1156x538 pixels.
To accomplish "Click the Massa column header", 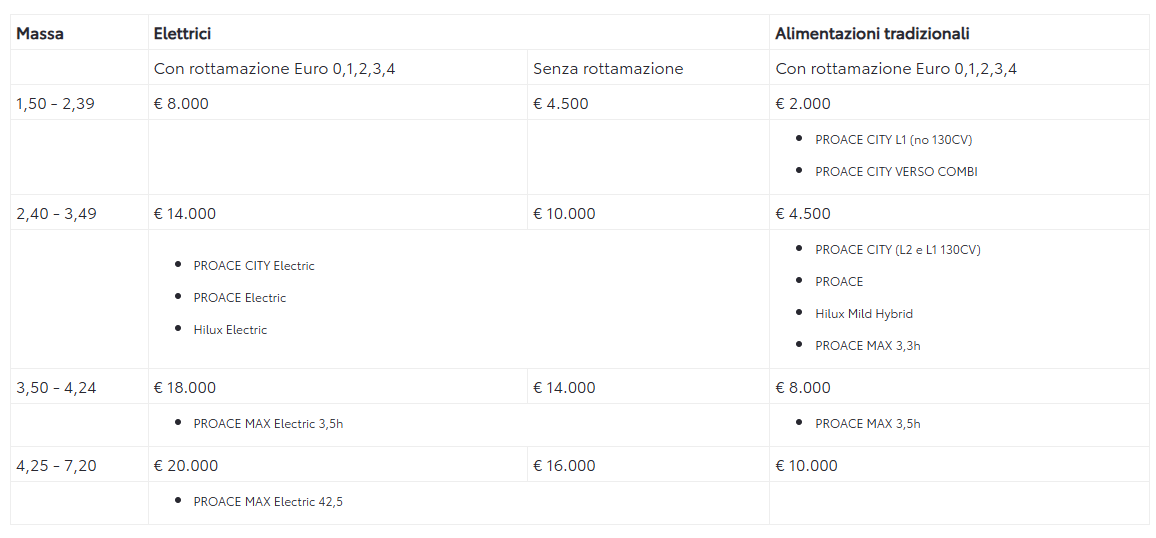I will (x=40, y=33).
